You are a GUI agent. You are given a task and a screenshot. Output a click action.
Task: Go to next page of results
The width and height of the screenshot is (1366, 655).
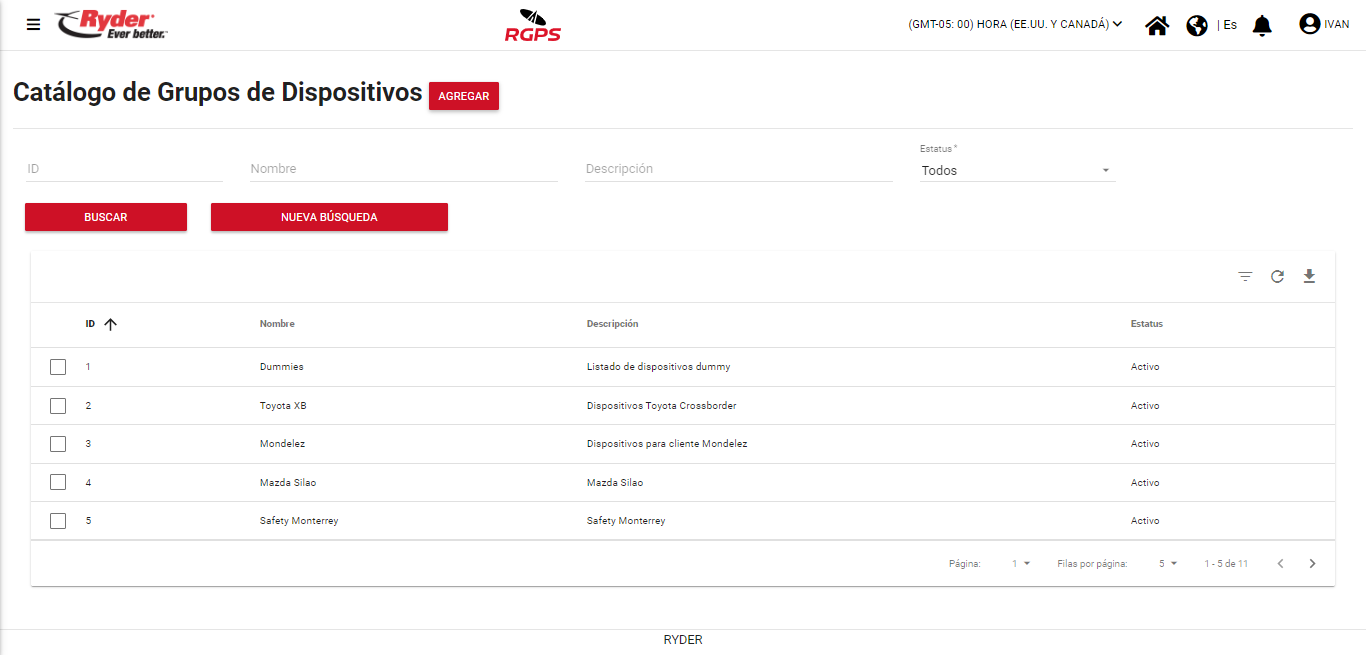point(1312,564)
